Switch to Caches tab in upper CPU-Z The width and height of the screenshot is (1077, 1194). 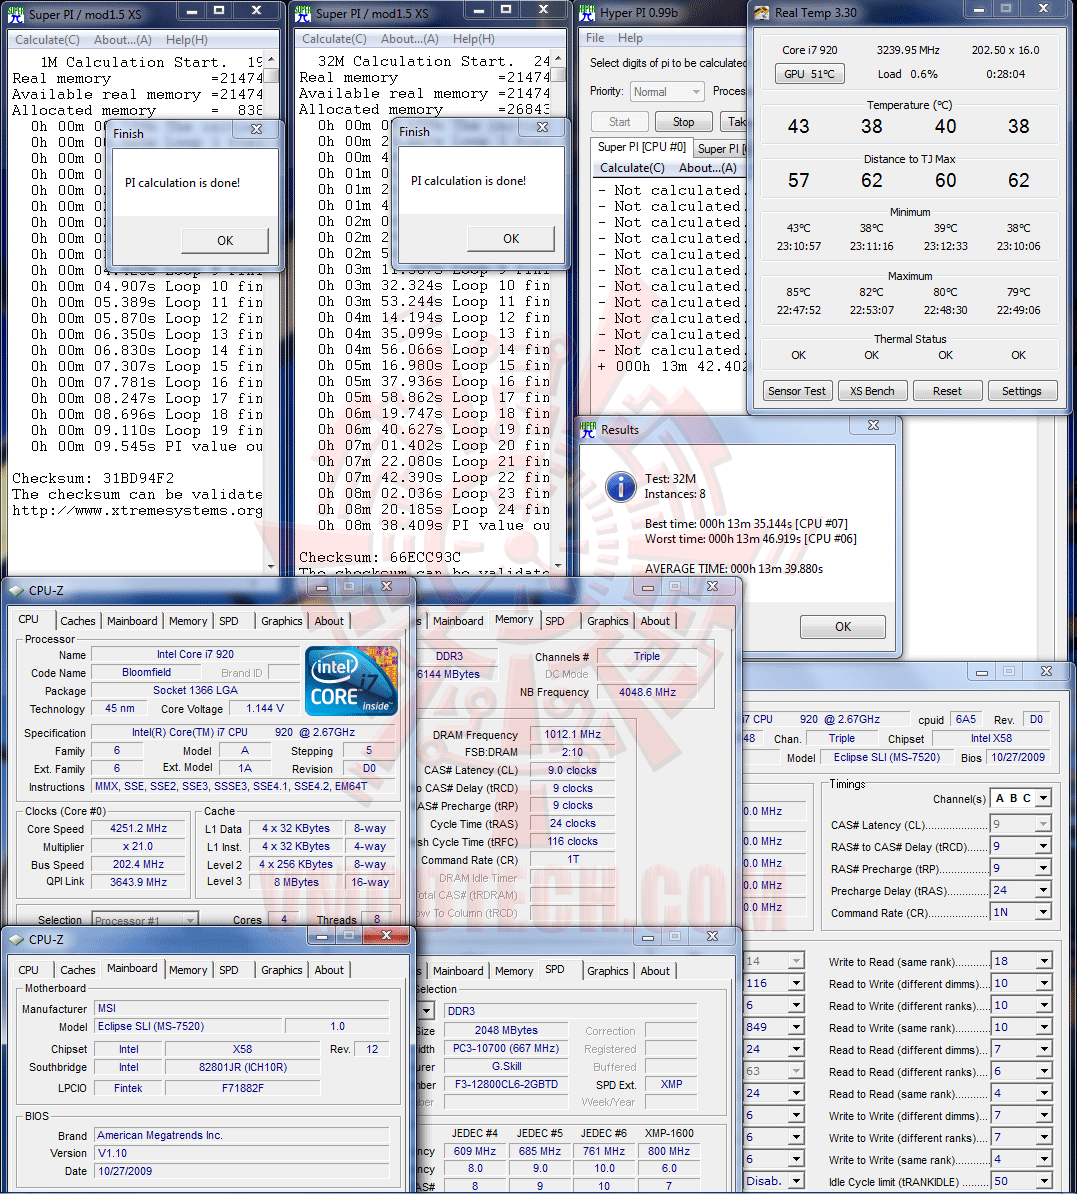78,621
